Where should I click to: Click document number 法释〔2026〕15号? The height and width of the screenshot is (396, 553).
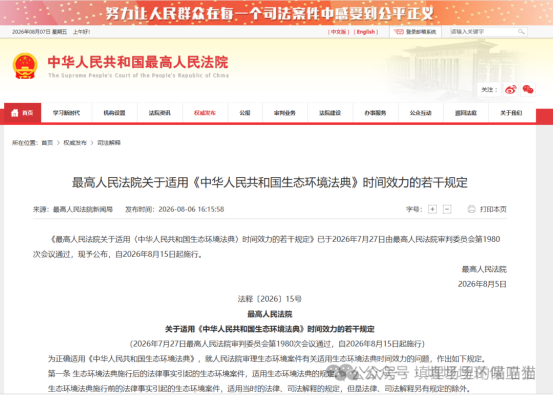coord(270,299)
